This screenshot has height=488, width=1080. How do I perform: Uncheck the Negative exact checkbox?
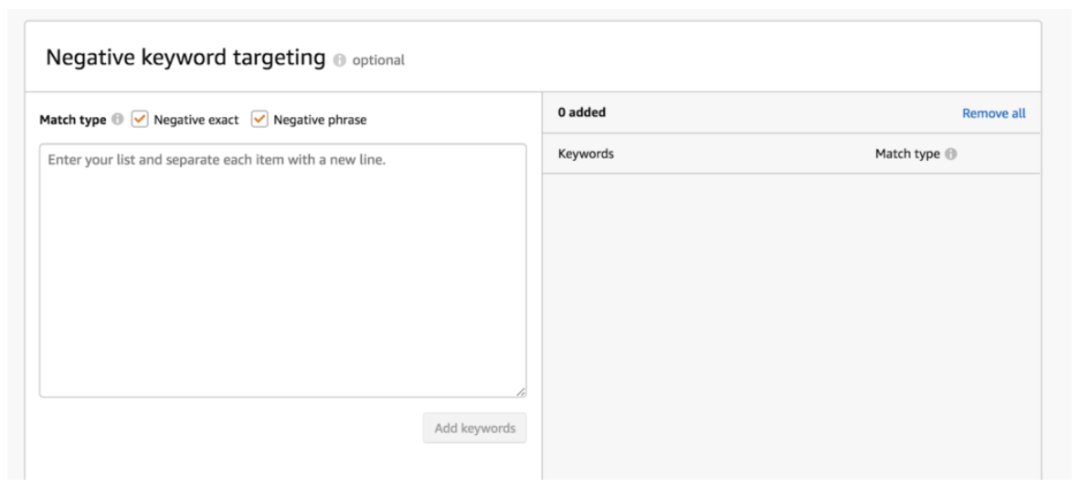point(140,119)
